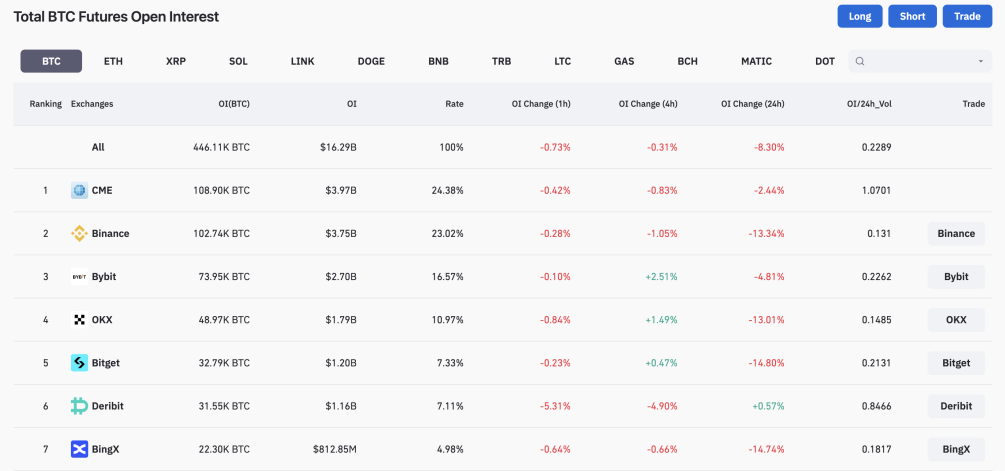The width and height of the screenshot is (1005, 471).
Task: Click the Deribit logo icon
Action: pos(79,406)
